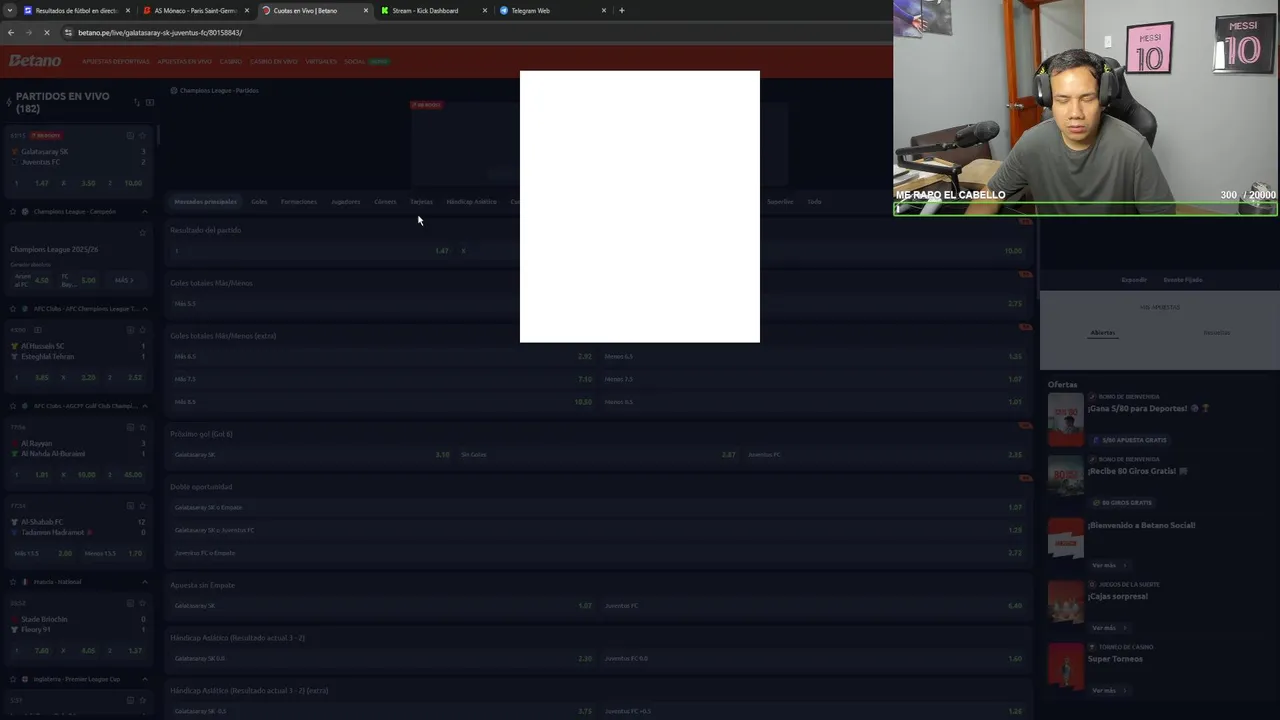Select the Todo market tab
Viewport: 1280px width, 720px height.
pyautogui.click(x=814, y=202)
